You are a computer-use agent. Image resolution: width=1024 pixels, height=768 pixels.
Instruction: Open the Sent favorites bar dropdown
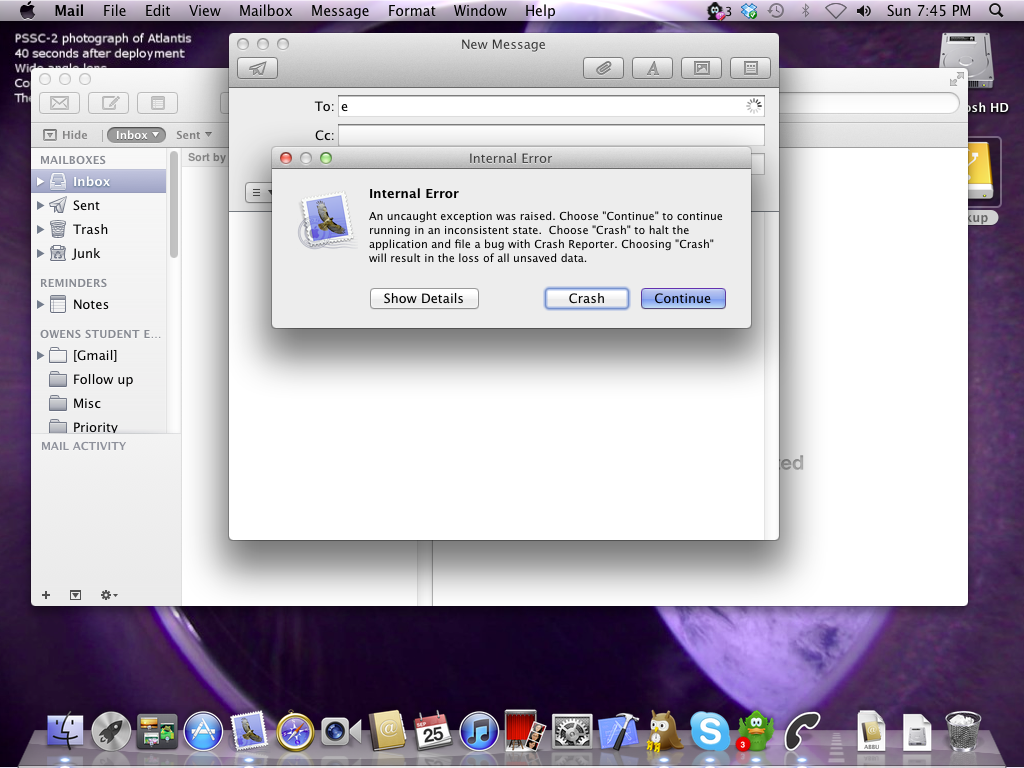(193, 135)
